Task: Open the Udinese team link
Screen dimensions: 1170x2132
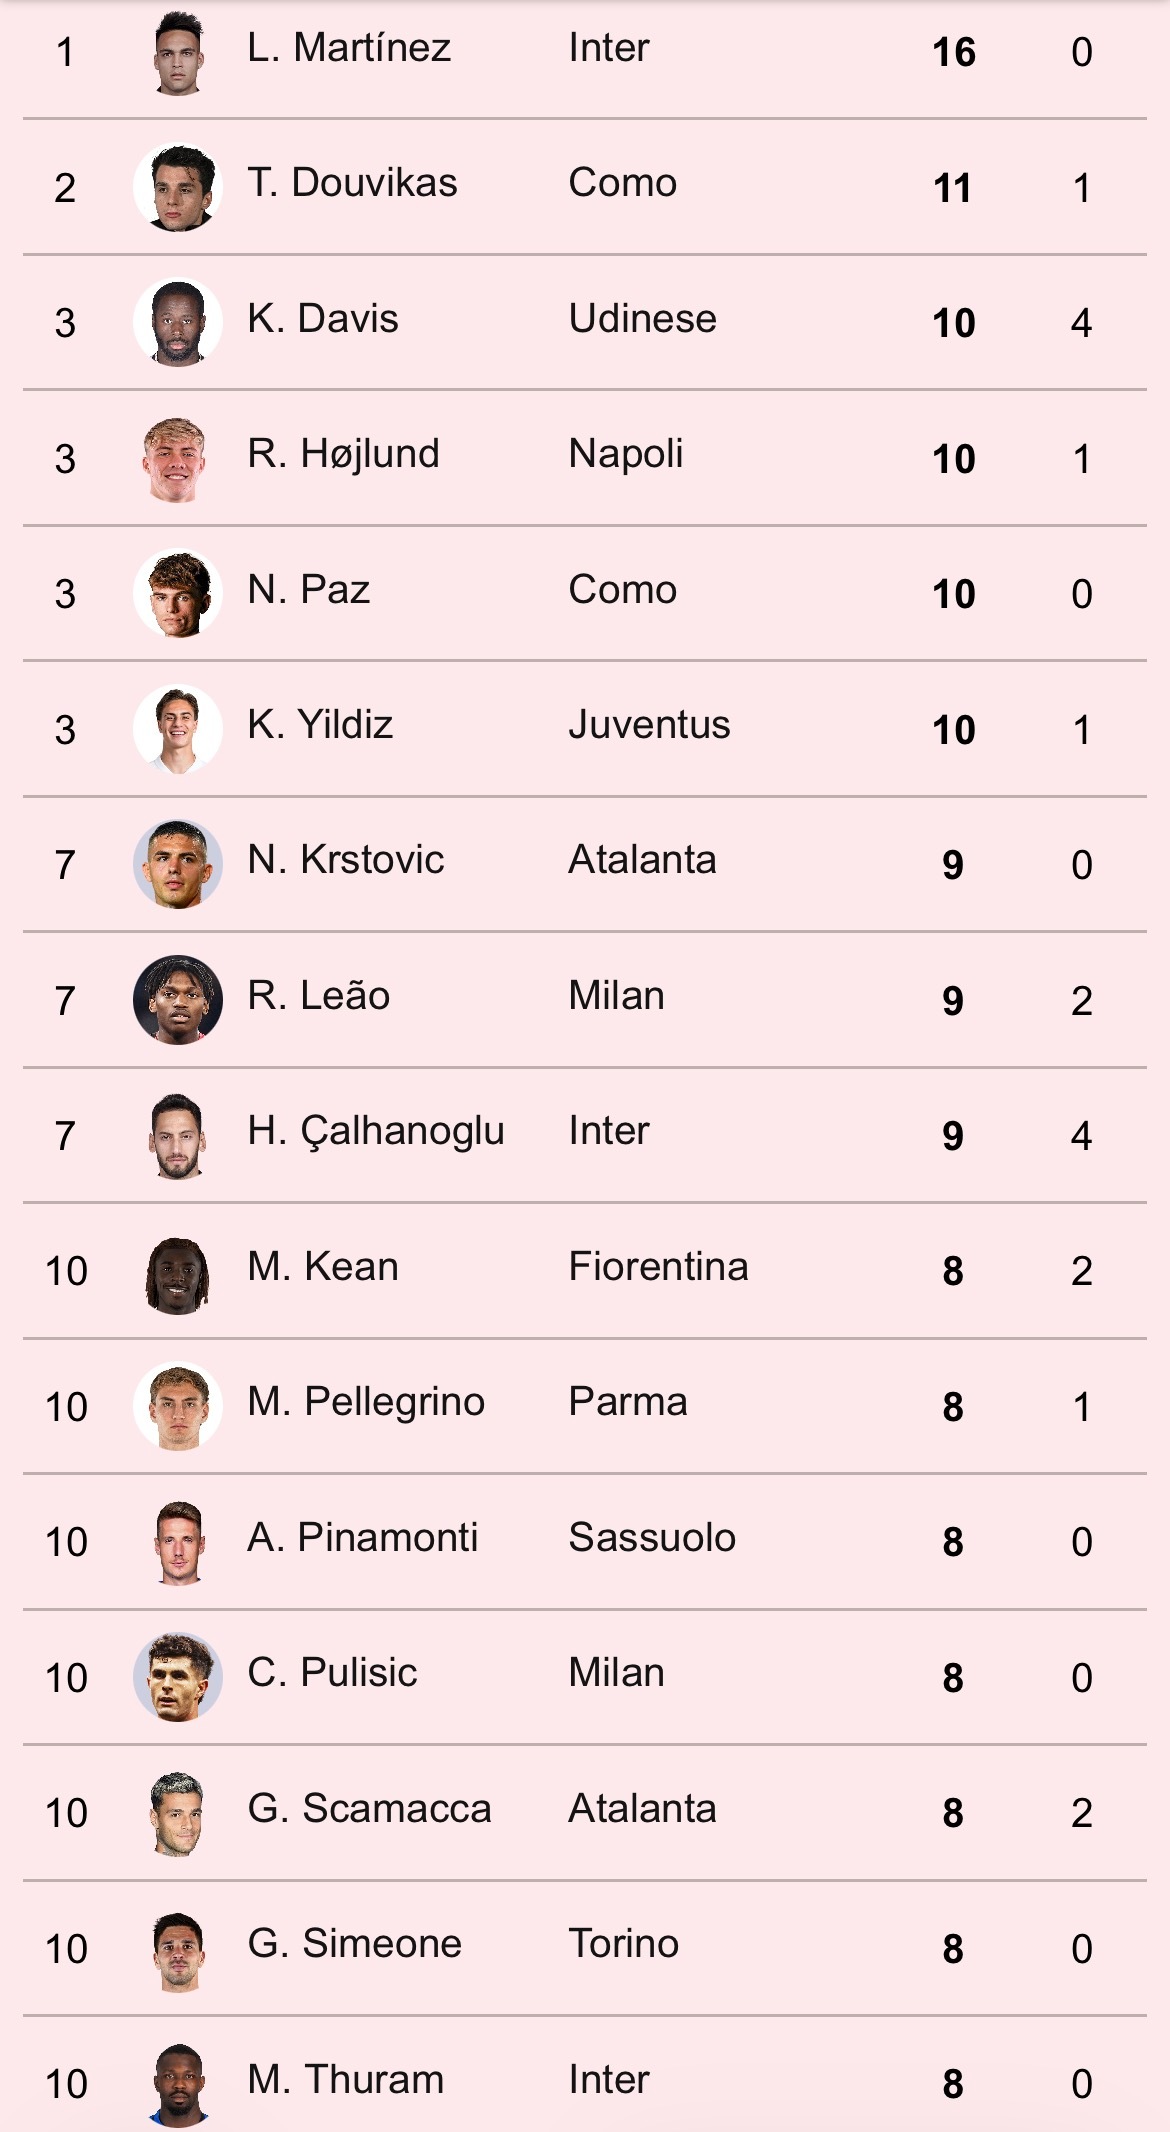Action: click(642, 319)
